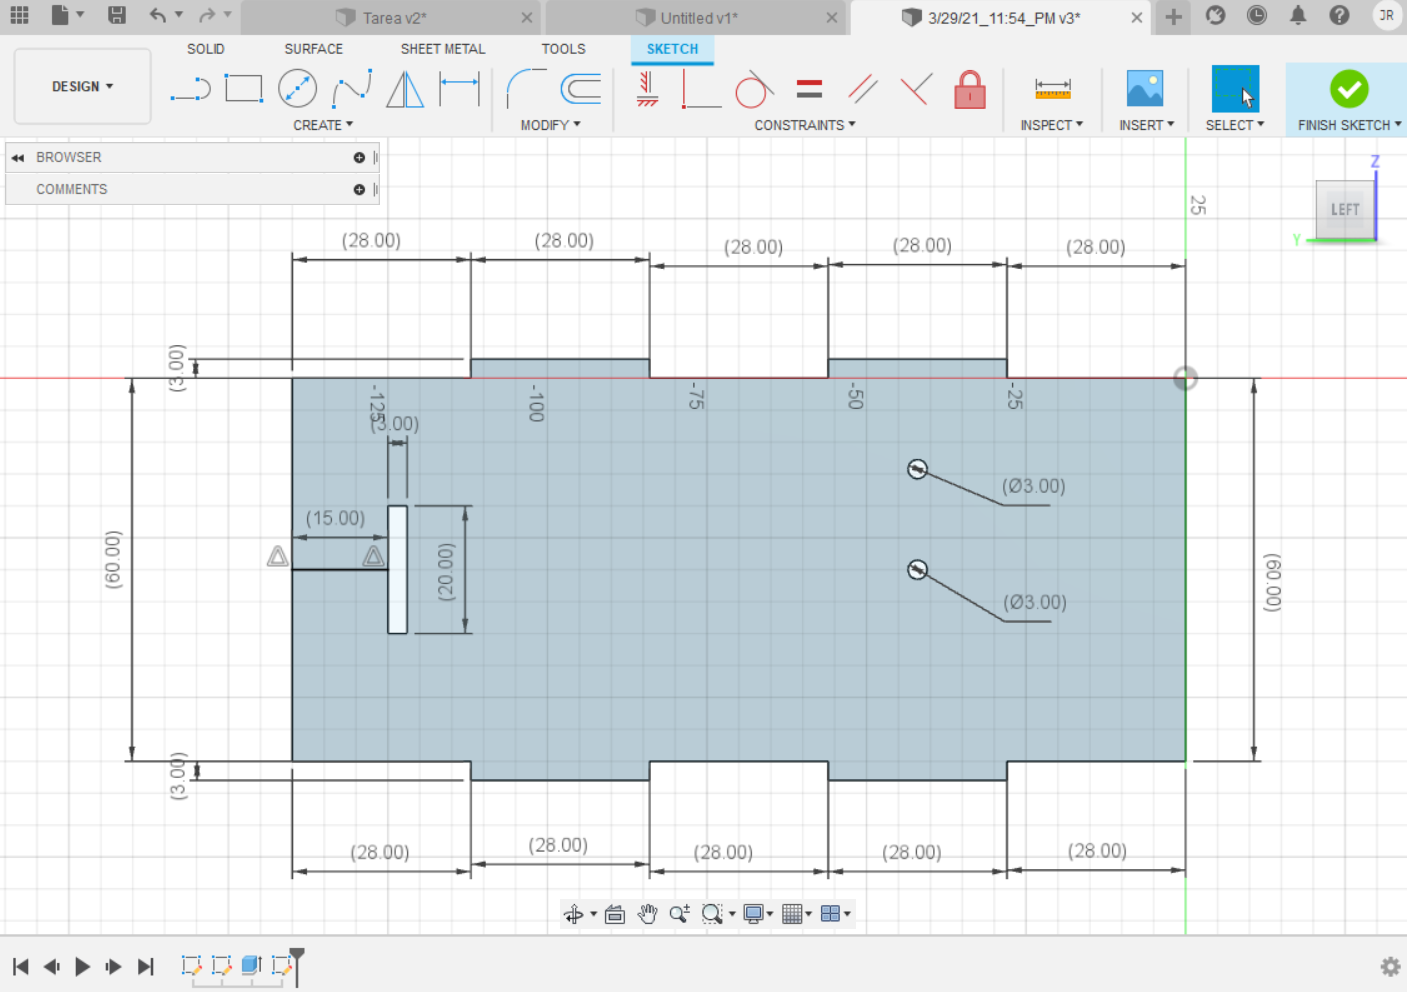Viewport: 1407px width, 992px height.
Task: Apply the Perpendicular constraint
Action: 916,89
